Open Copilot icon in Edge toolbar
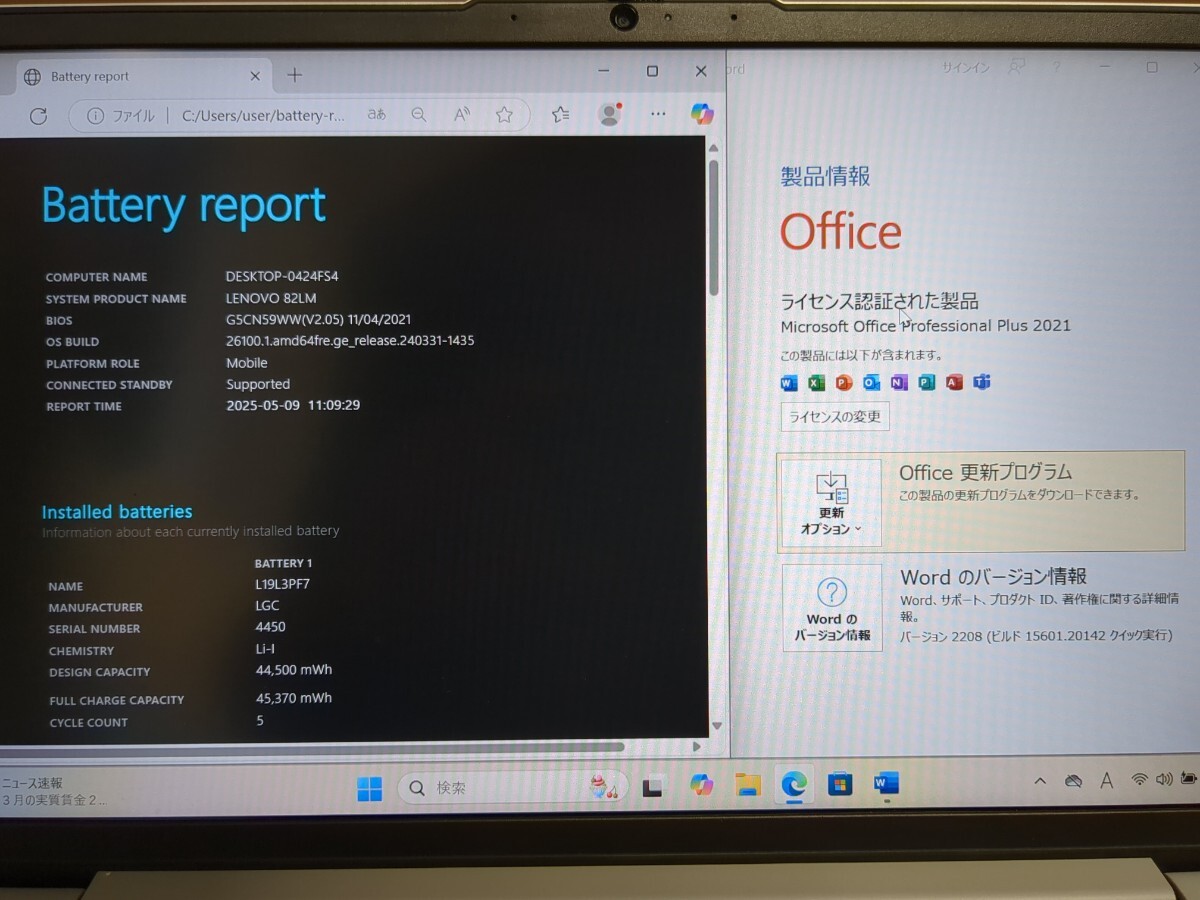The image size is (1200, 900). point(703,114)
